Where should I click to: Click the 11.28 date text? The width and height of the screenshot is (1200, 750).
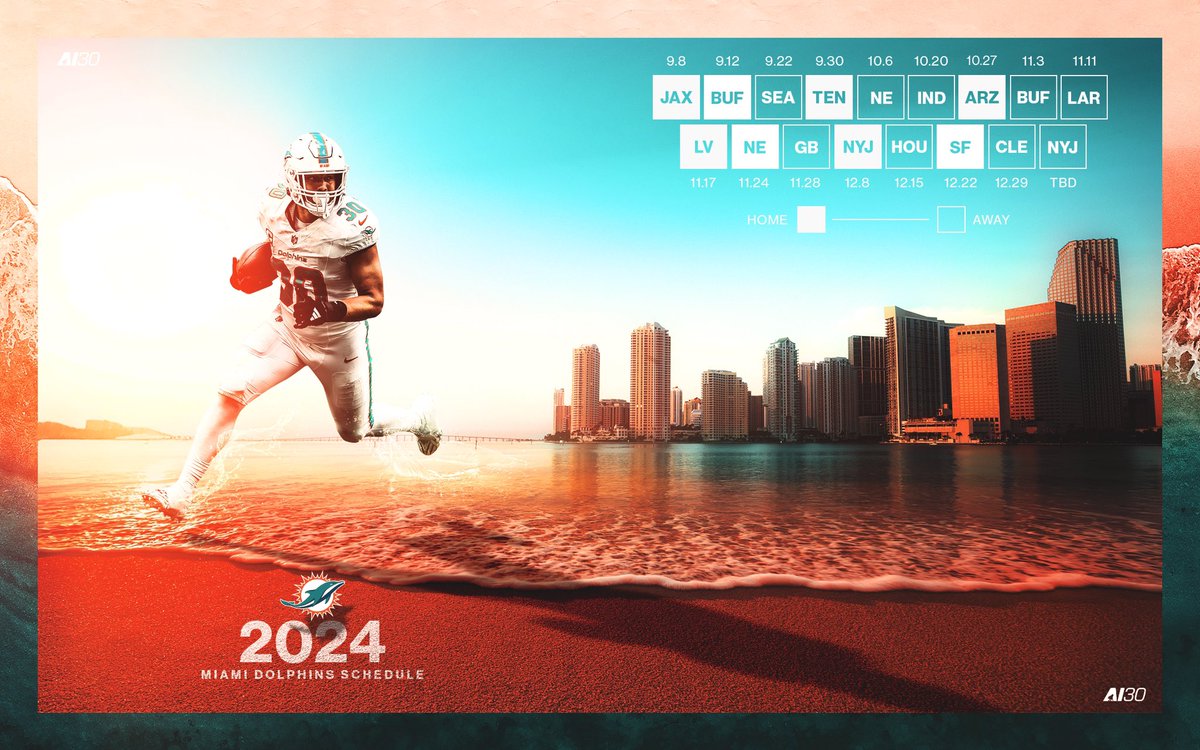806,183
